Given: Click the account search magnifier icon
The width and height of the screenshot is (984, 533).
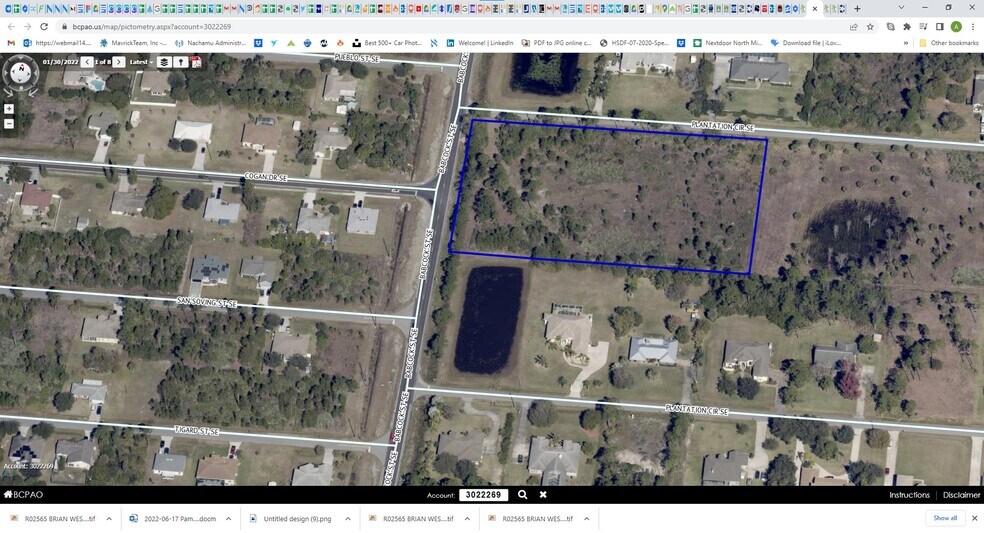Looking at the screenshot, I should click(x=523, y=495).
